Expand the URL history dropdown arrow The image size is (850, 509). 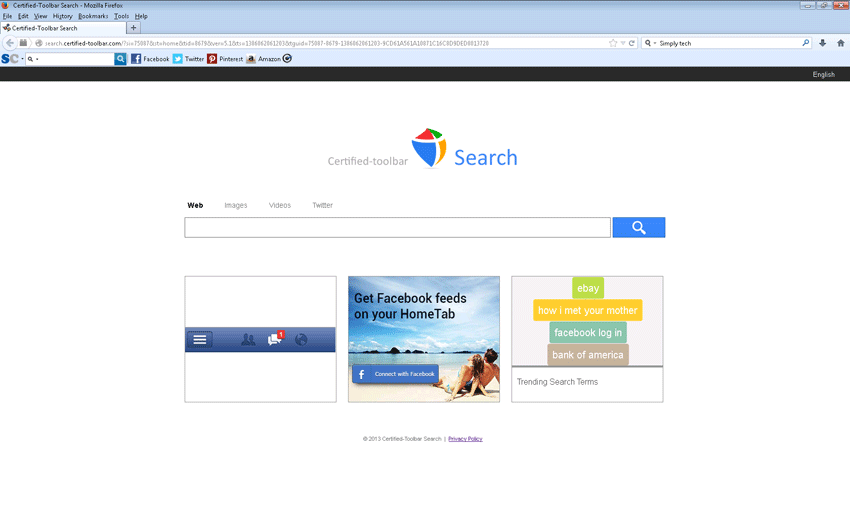(622, 43)
